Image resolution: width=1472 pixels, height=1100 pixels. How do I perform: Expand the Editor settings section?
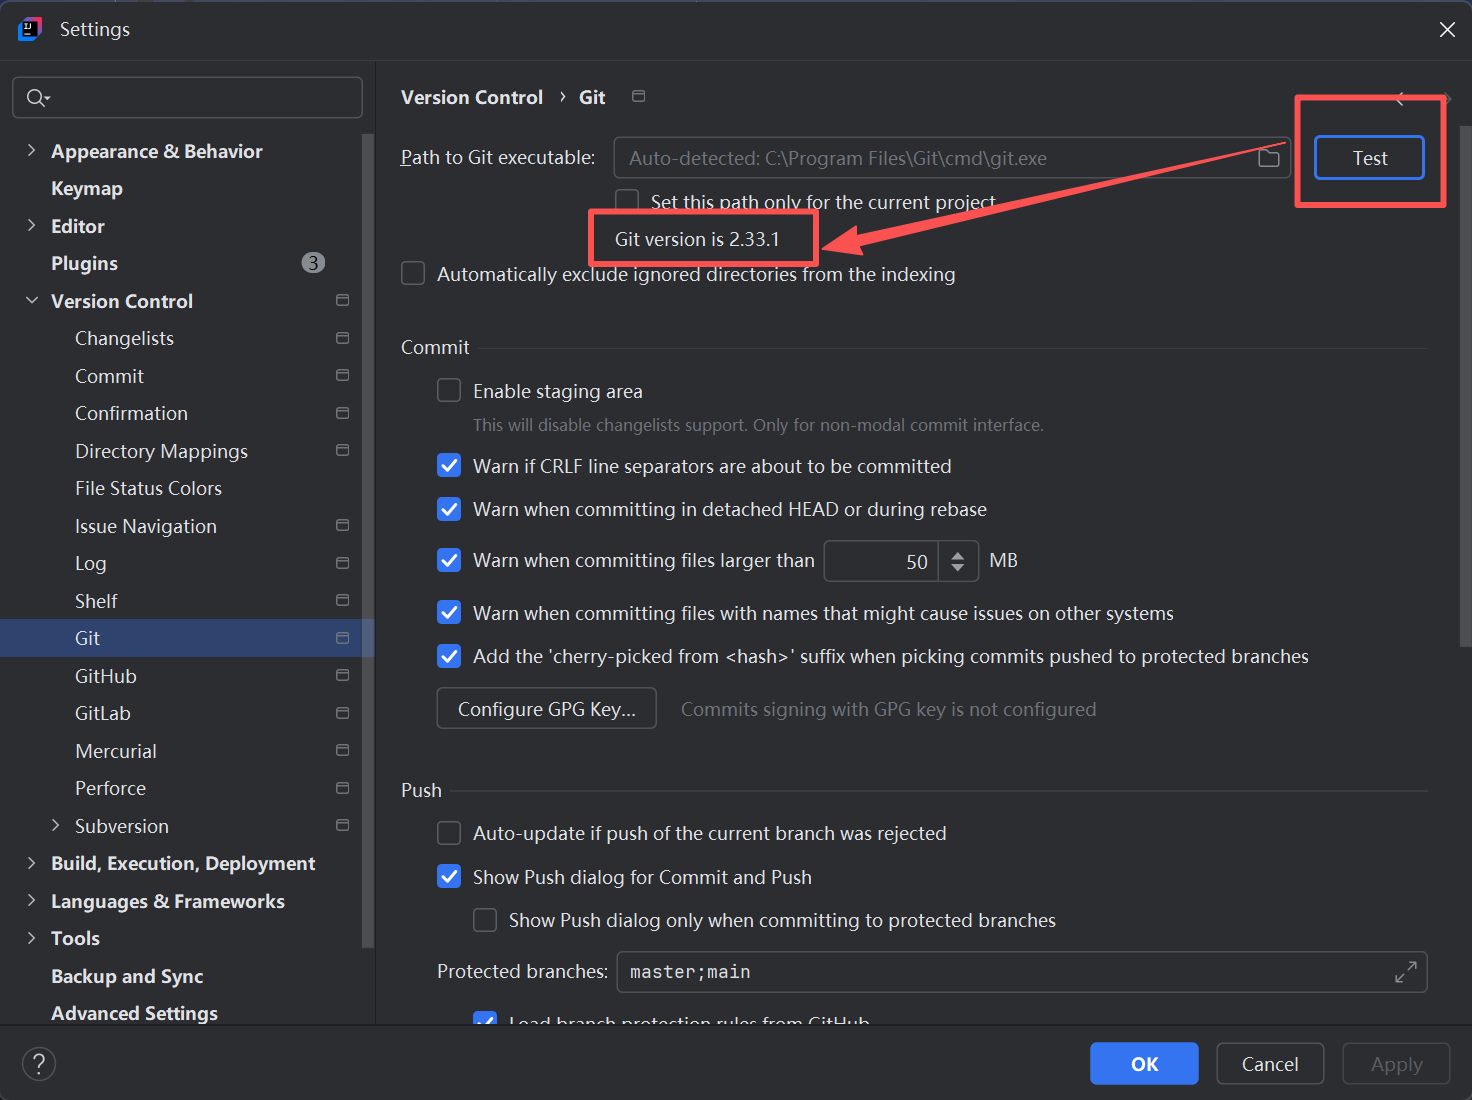[31, 226]
